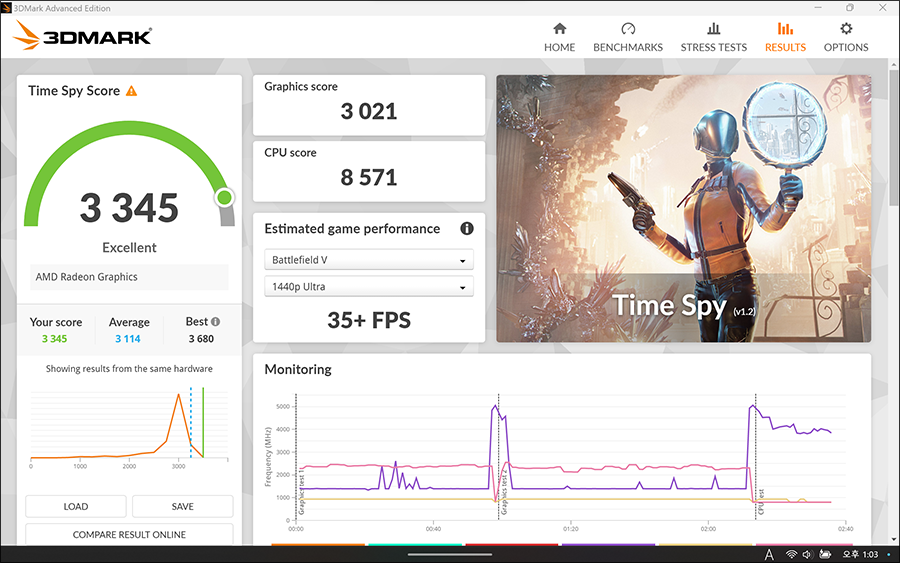The width and height of the screenshot is (900, 563).
Task: Open the battery status tray icon
Action: [x=825, y=554]
